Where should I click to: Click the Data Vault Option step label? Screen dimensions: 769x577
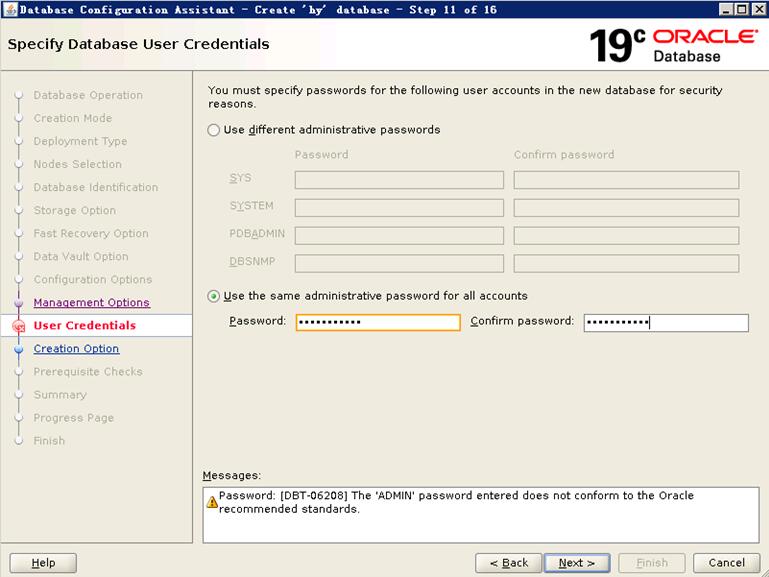[x=81, y=256]
